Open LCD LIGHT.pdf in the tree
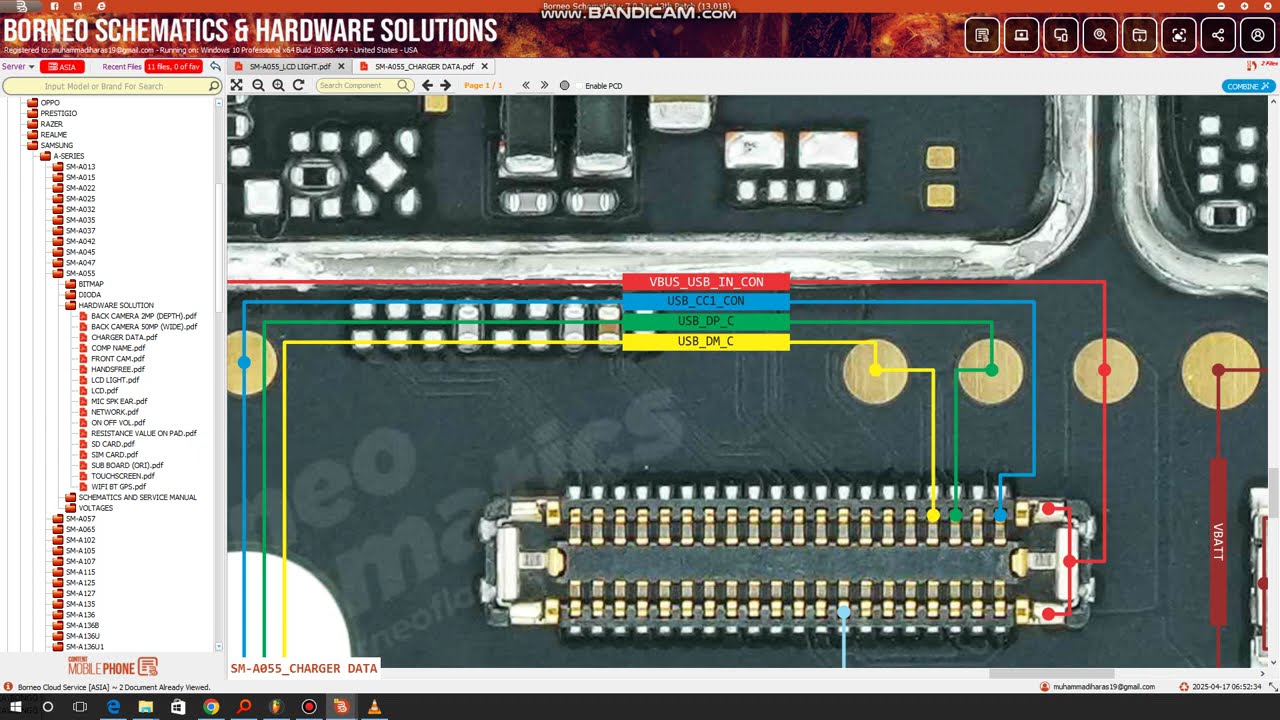 (x=115, y=380)
